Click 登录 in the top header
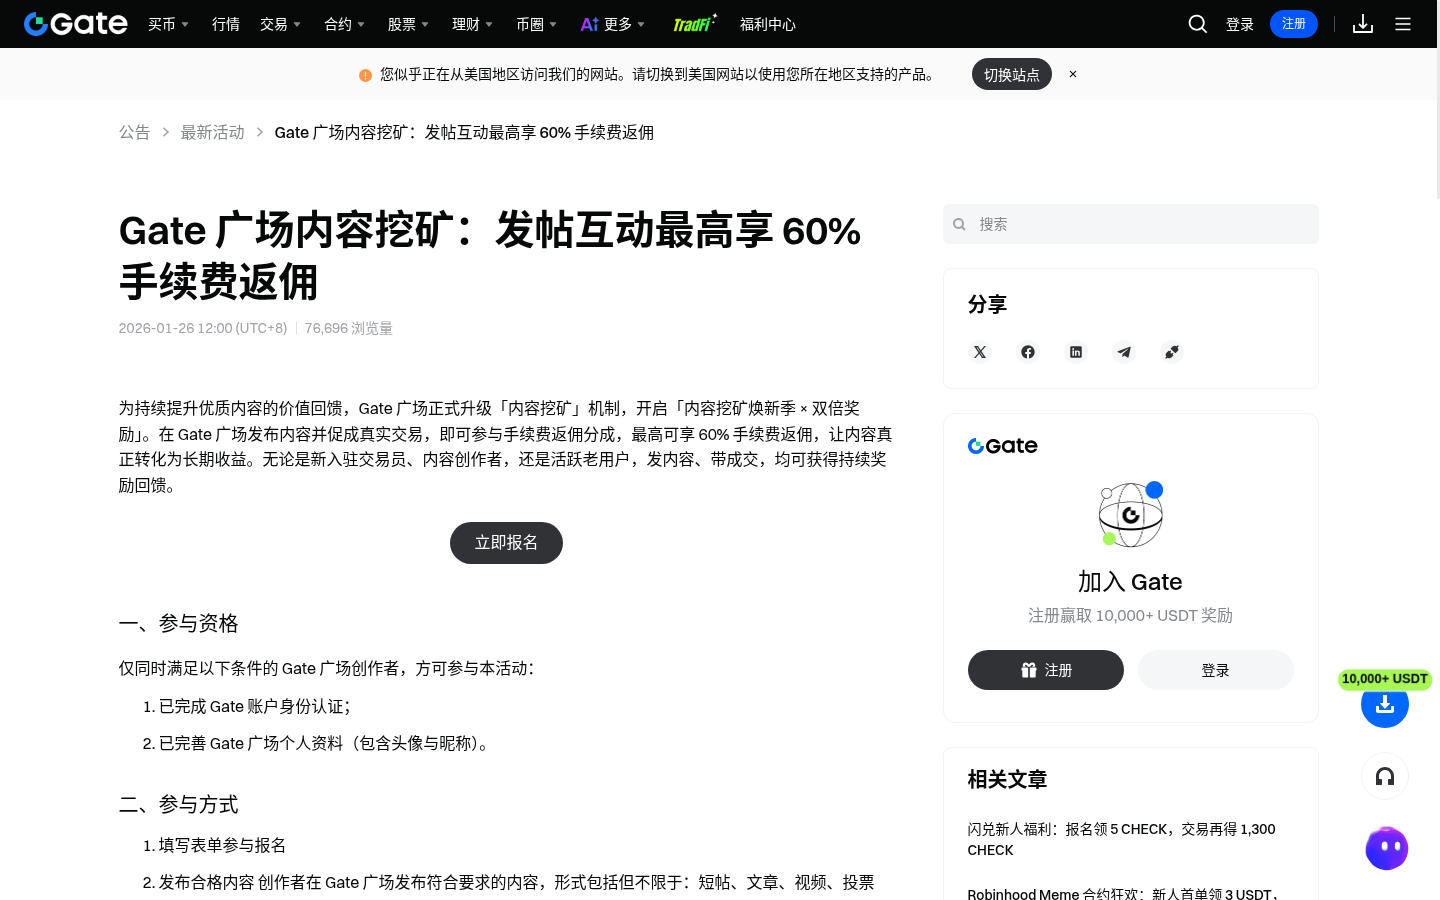The image size is (1440, 900). pyautogui.click(x=1240, y=24)
